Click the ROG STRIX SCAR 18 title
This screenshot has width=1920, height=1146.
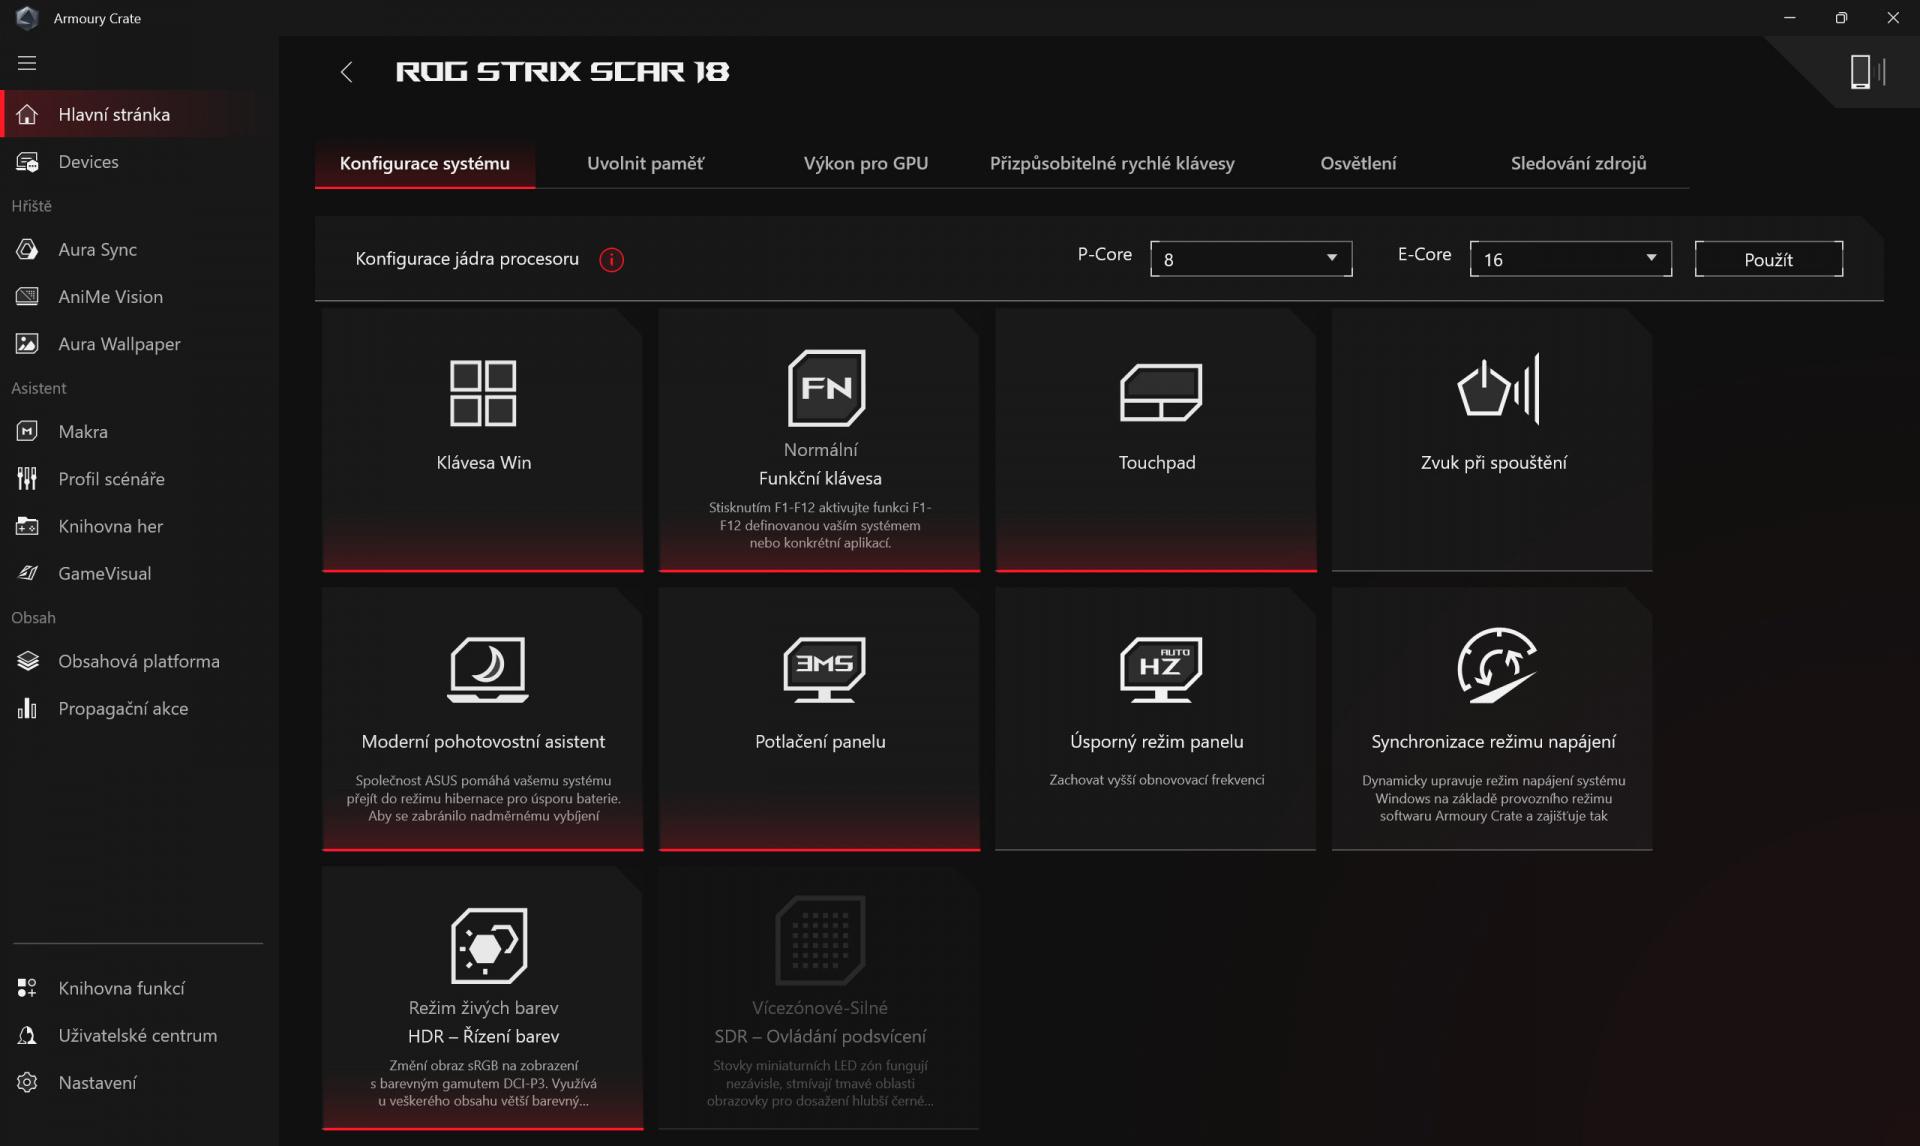tap(563, 72)
